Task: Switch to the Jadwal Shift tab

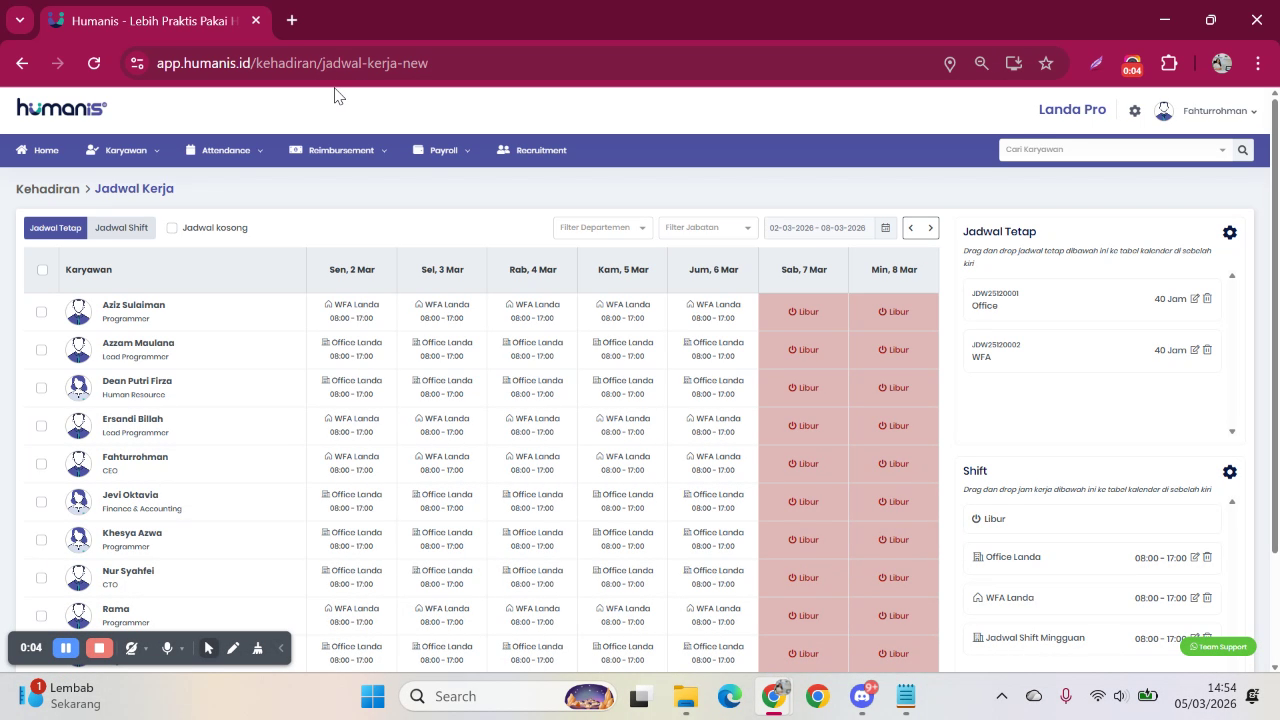Action: pos(121,228)
